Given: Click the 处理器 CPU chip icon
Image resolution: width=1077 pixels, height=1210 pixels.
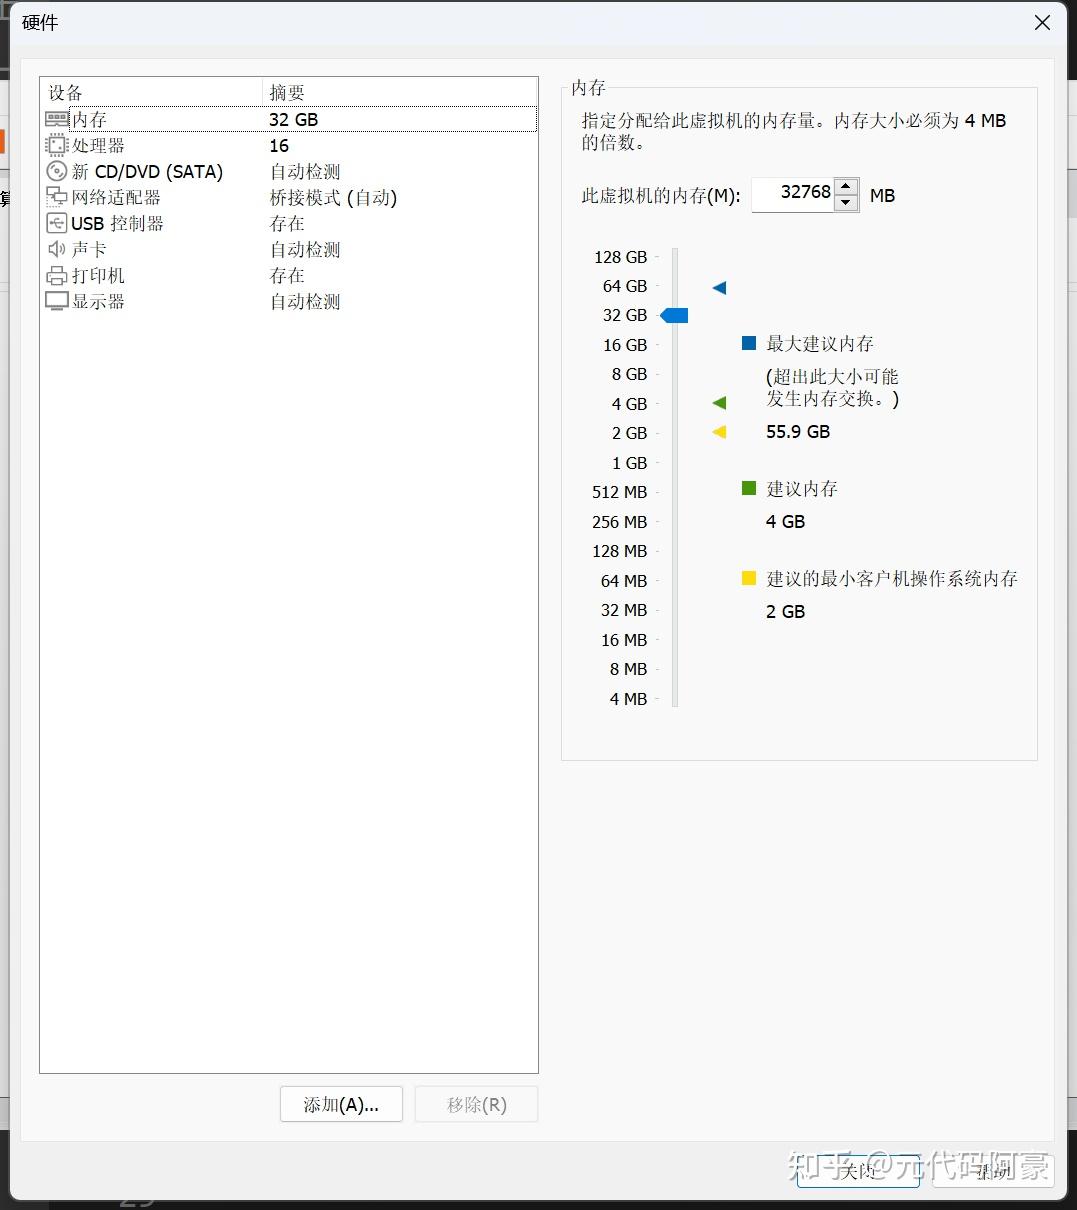Looking at the screenshot, I should pyautogui.click(x=57, y=144).
